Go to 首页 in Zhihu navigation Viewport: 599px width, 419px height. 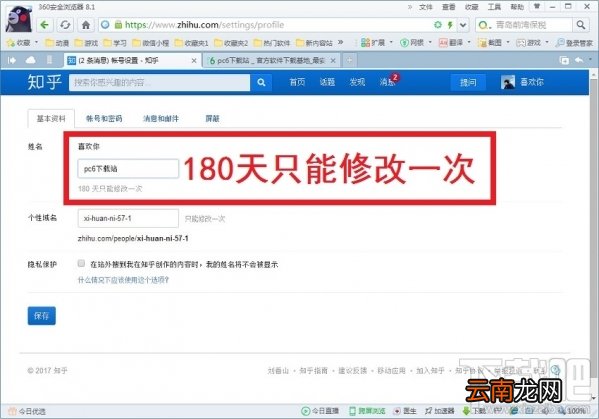297,82
